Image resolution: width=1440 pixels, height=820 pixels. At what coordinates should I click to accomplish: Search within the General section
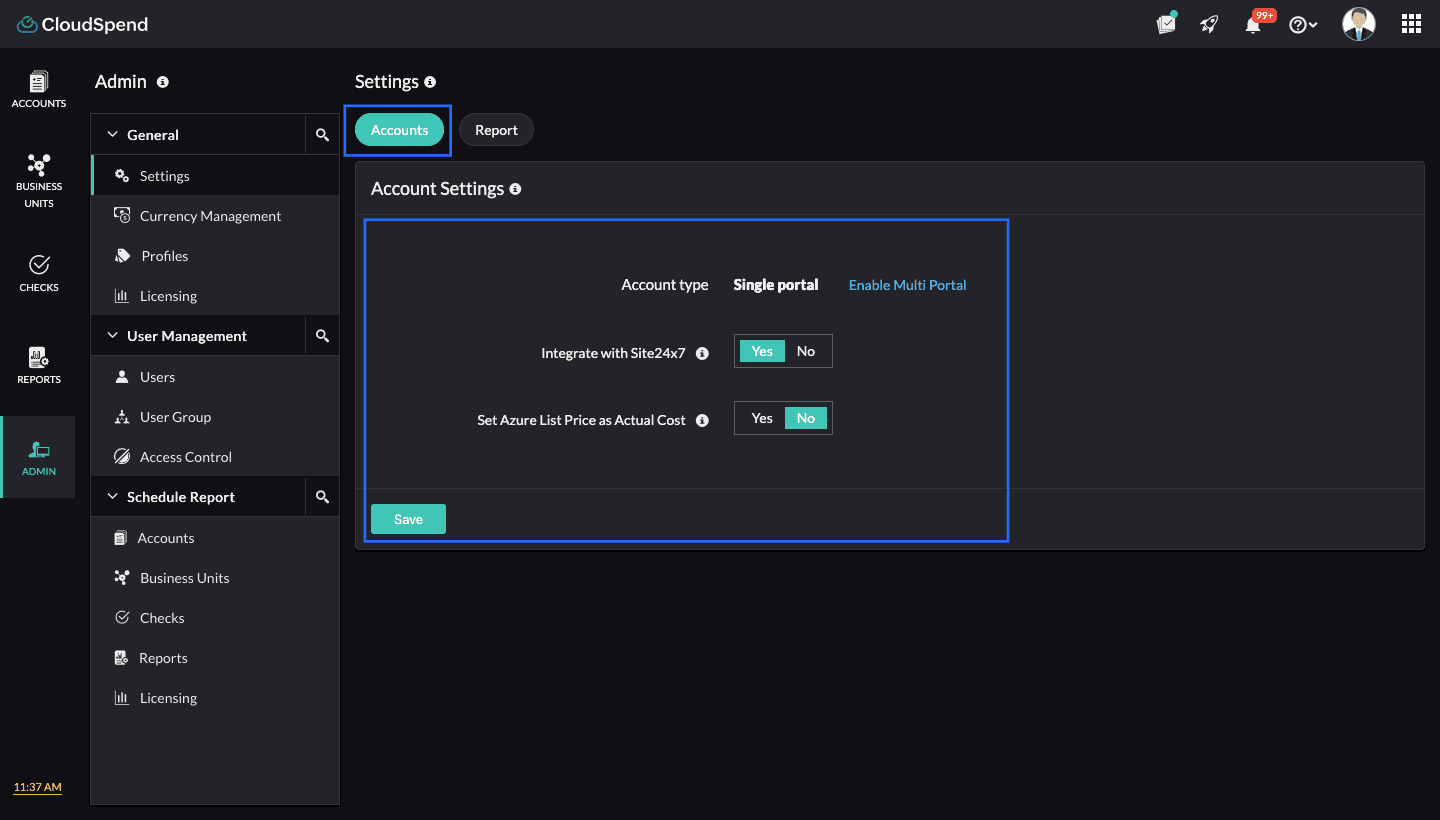point(322,135)
